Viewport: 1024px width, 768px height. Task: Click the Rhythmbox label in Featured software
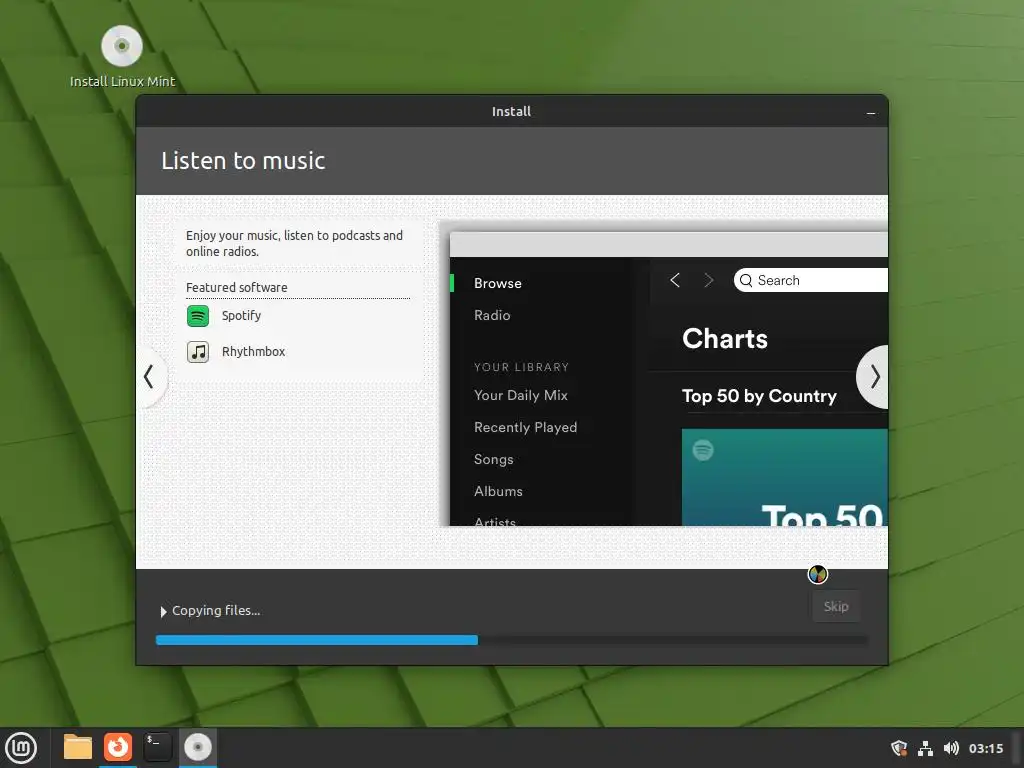(253, 352)
